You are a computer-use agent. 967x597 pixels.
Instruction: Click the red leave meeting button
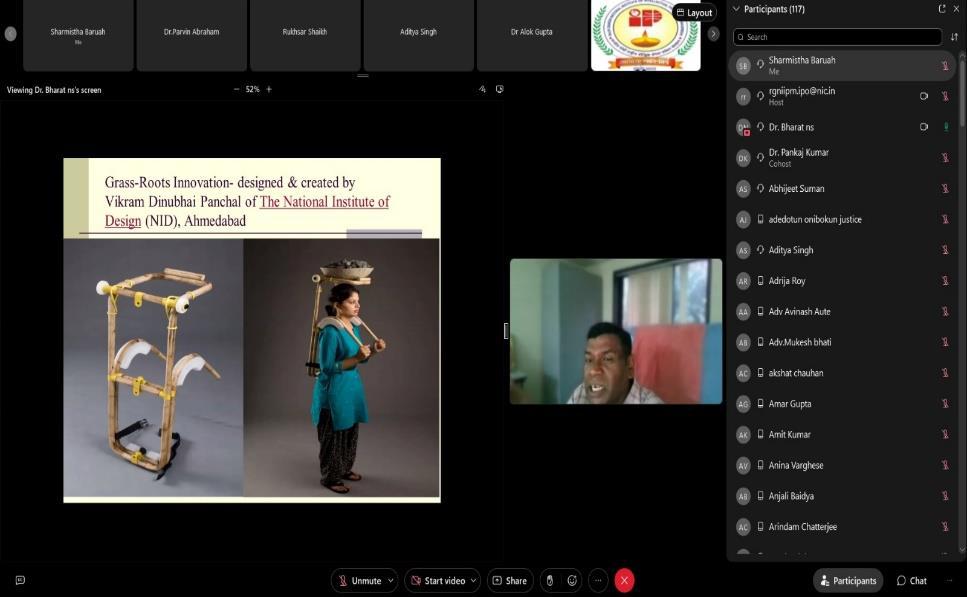(624, 580)
